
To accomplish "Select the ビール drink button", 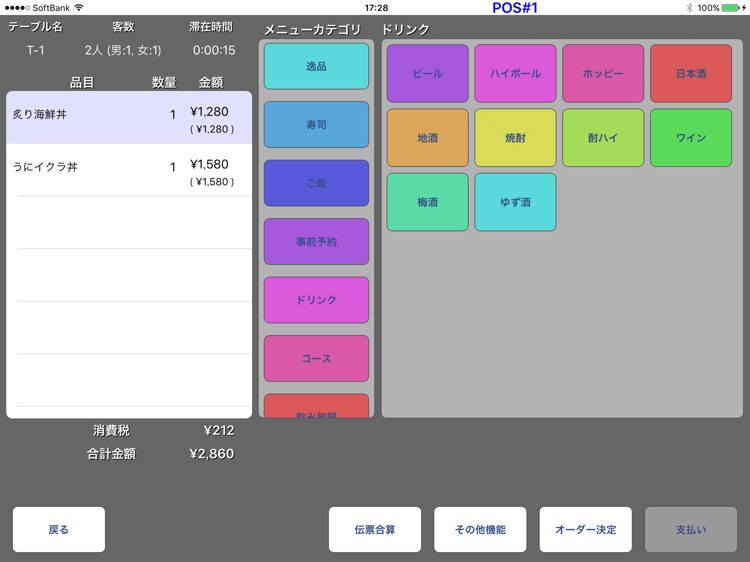I will click(427, 74).
